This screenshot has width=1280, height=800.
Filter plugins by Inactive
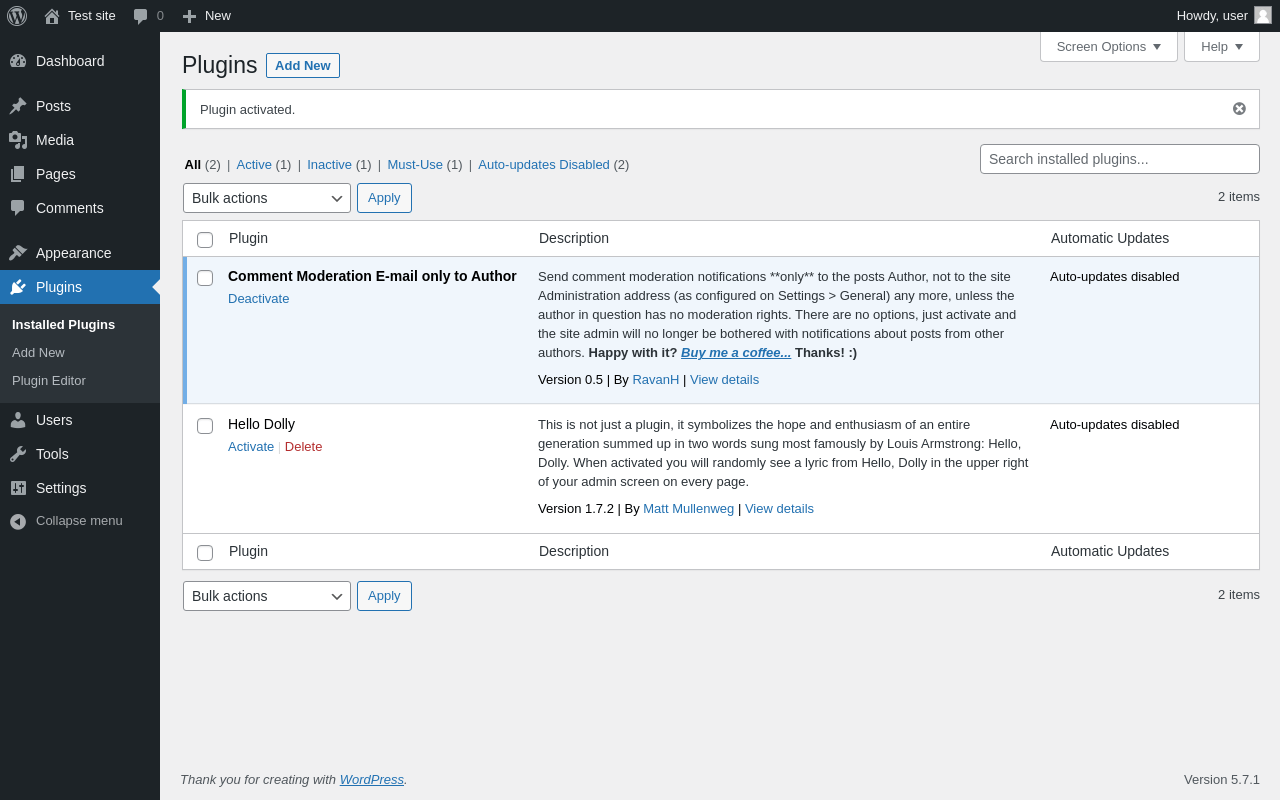click(x=329, y=165)
